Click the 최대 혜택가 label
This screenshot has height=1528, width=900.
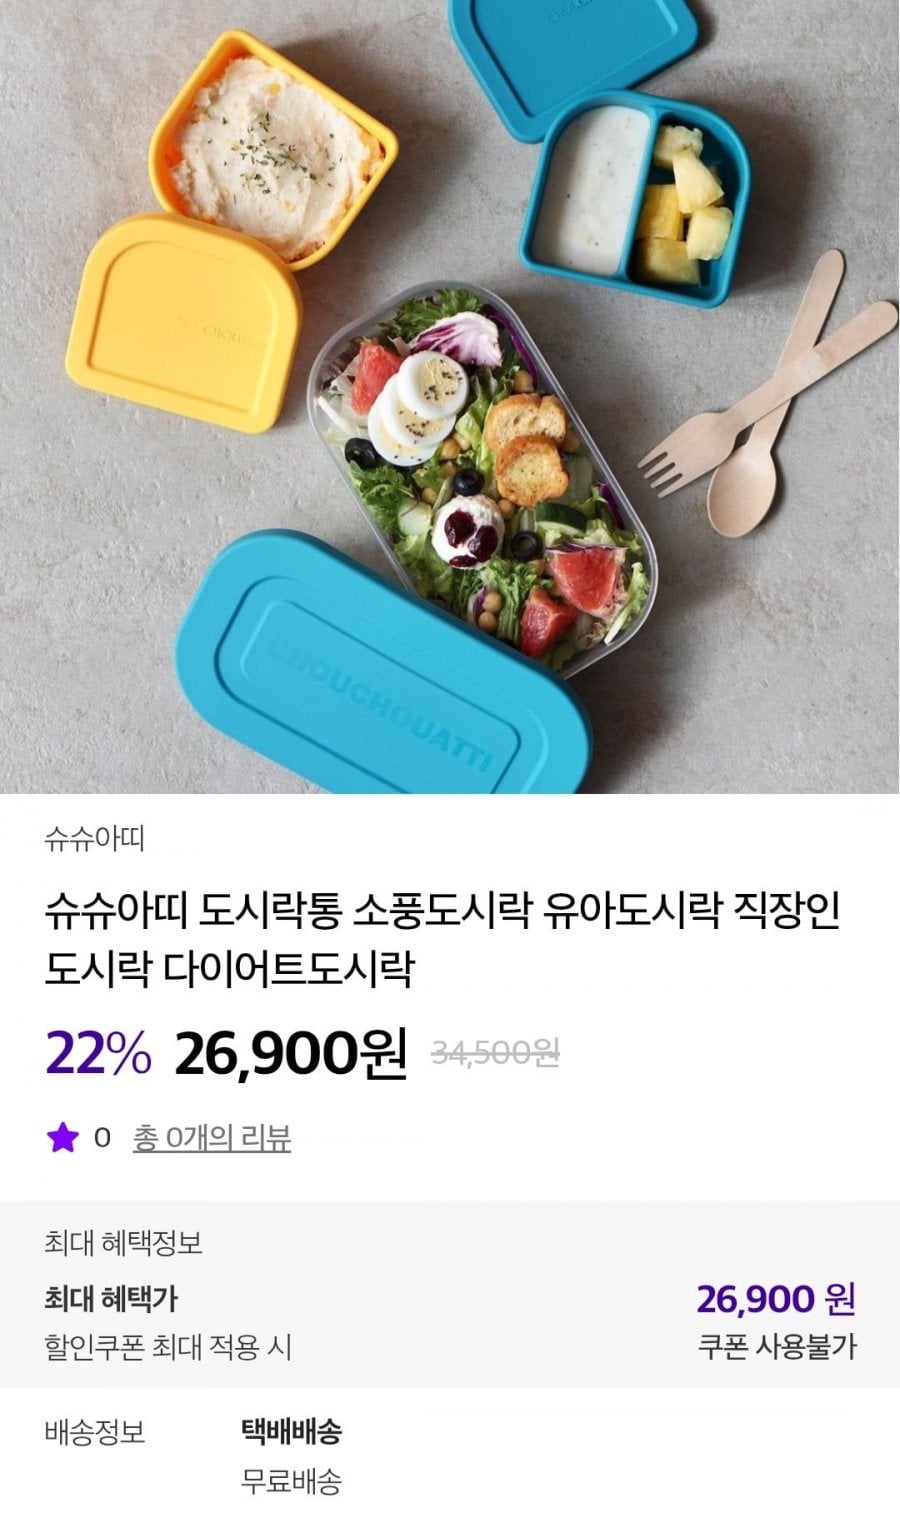[x=111, y=1299]
